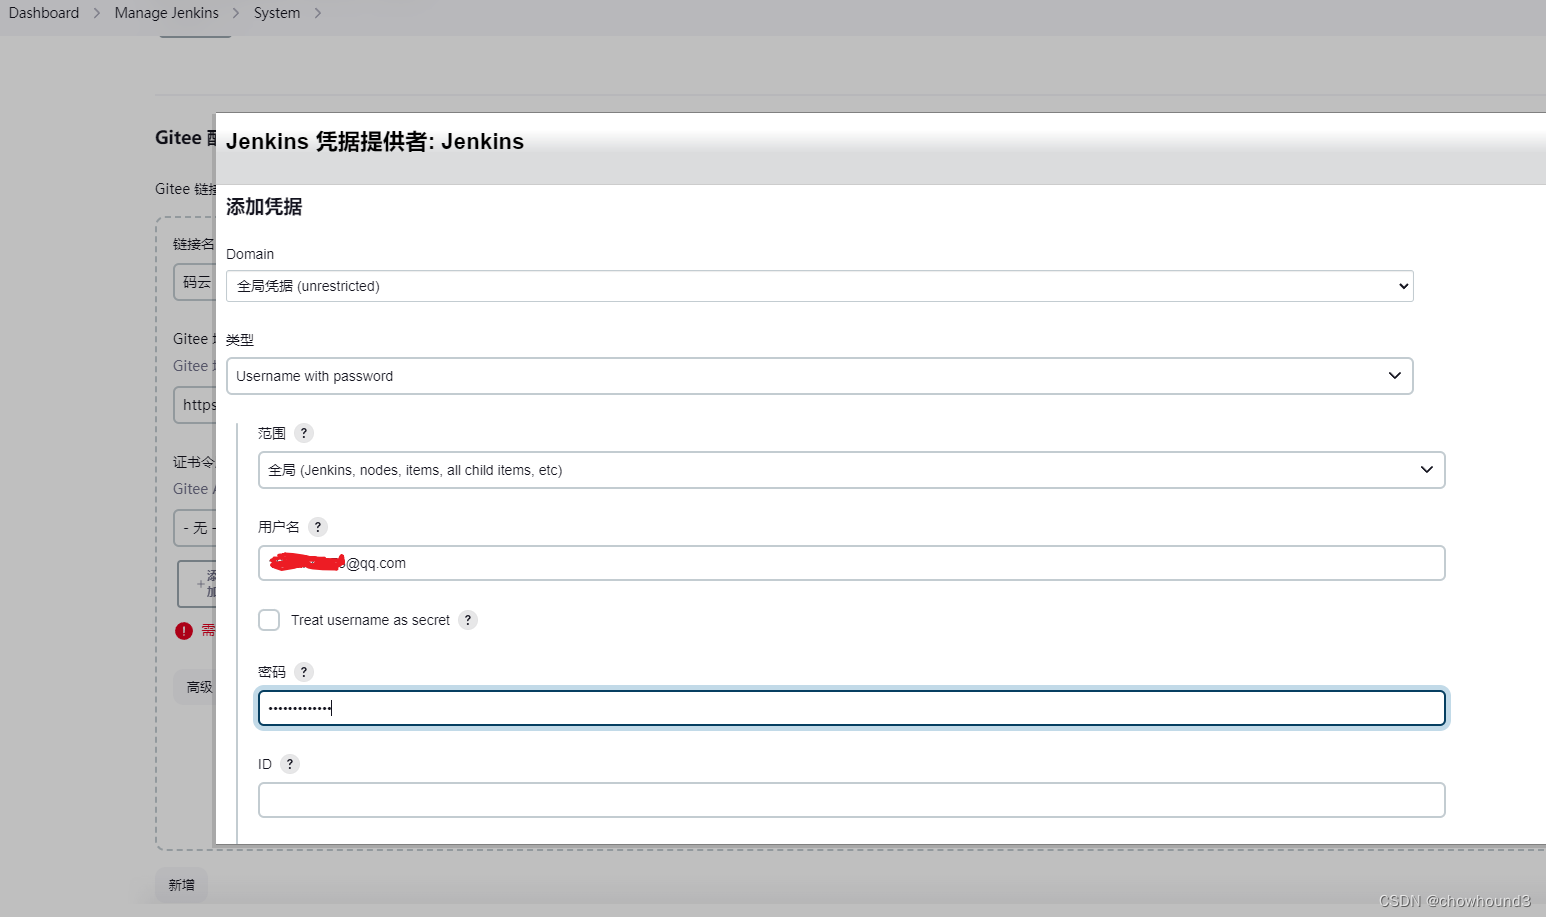Go to System breadcrumb
Image resolution: width=1546 pixels, height=917 pixels.
(277, 13)
